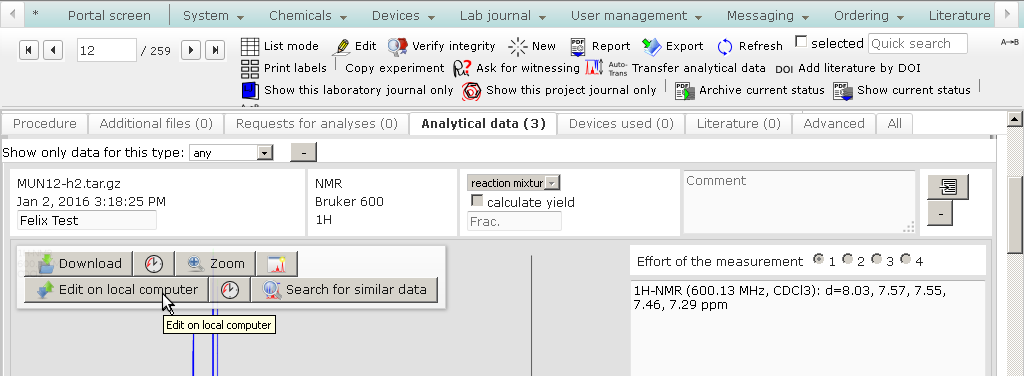Open the reaction mixture dropdown
1024x376 pixels.
514,183
